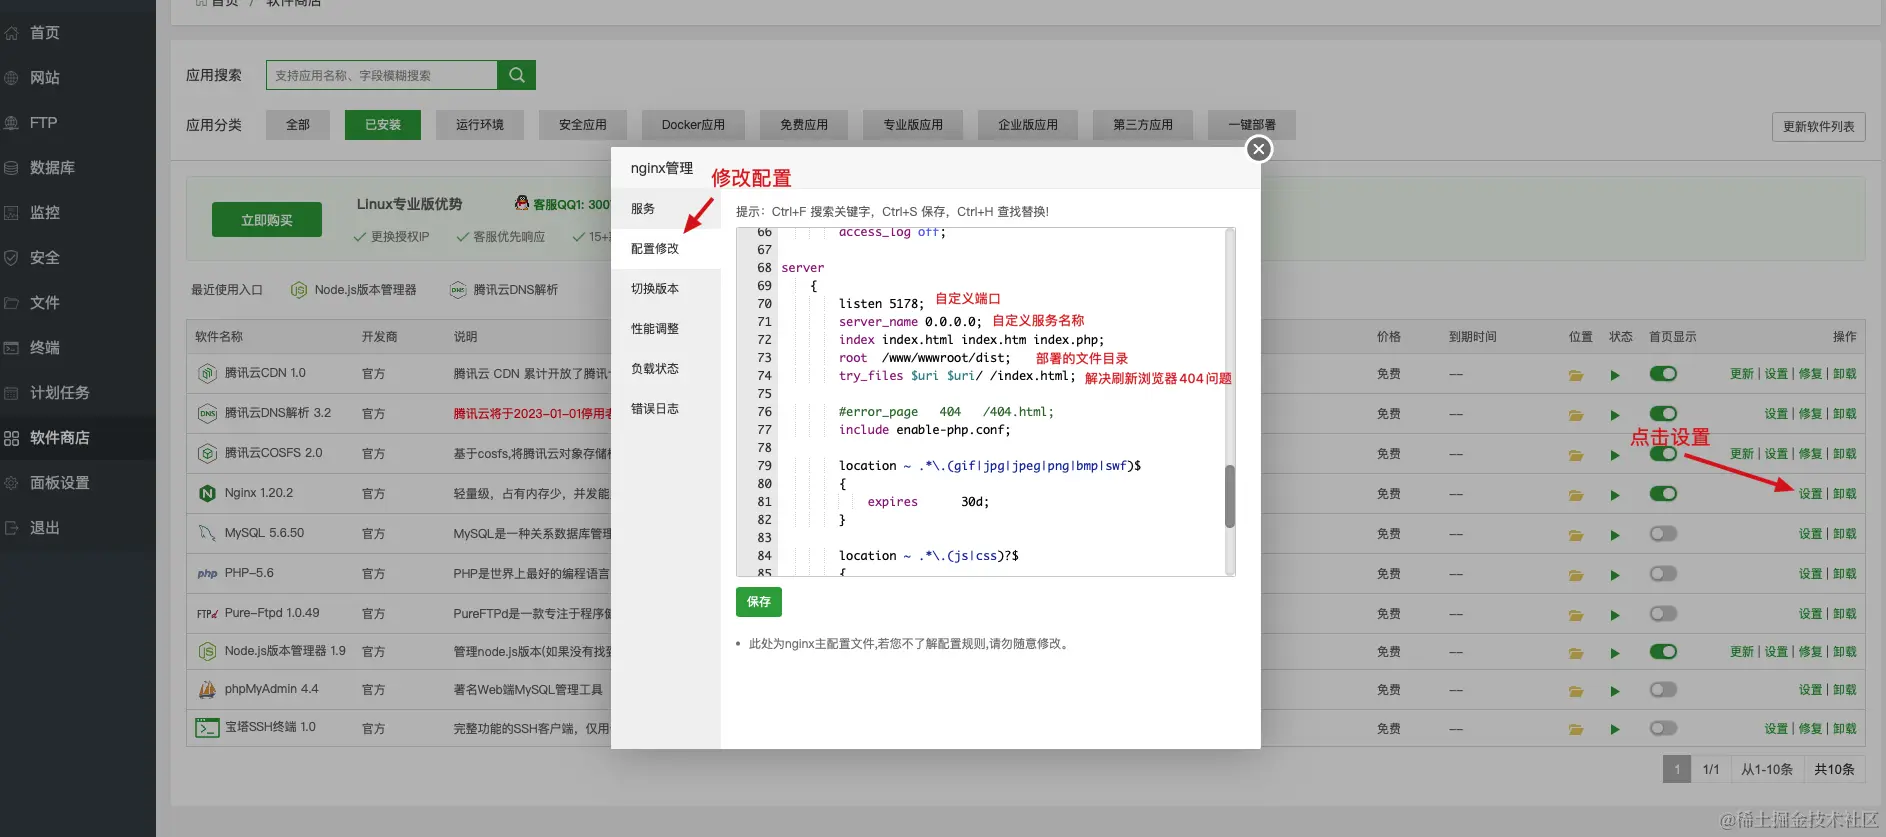1886x837 pixels.
Task: Toggle homepage display for Nginx 1.20.2
Action: click(x=1663, y=494)
